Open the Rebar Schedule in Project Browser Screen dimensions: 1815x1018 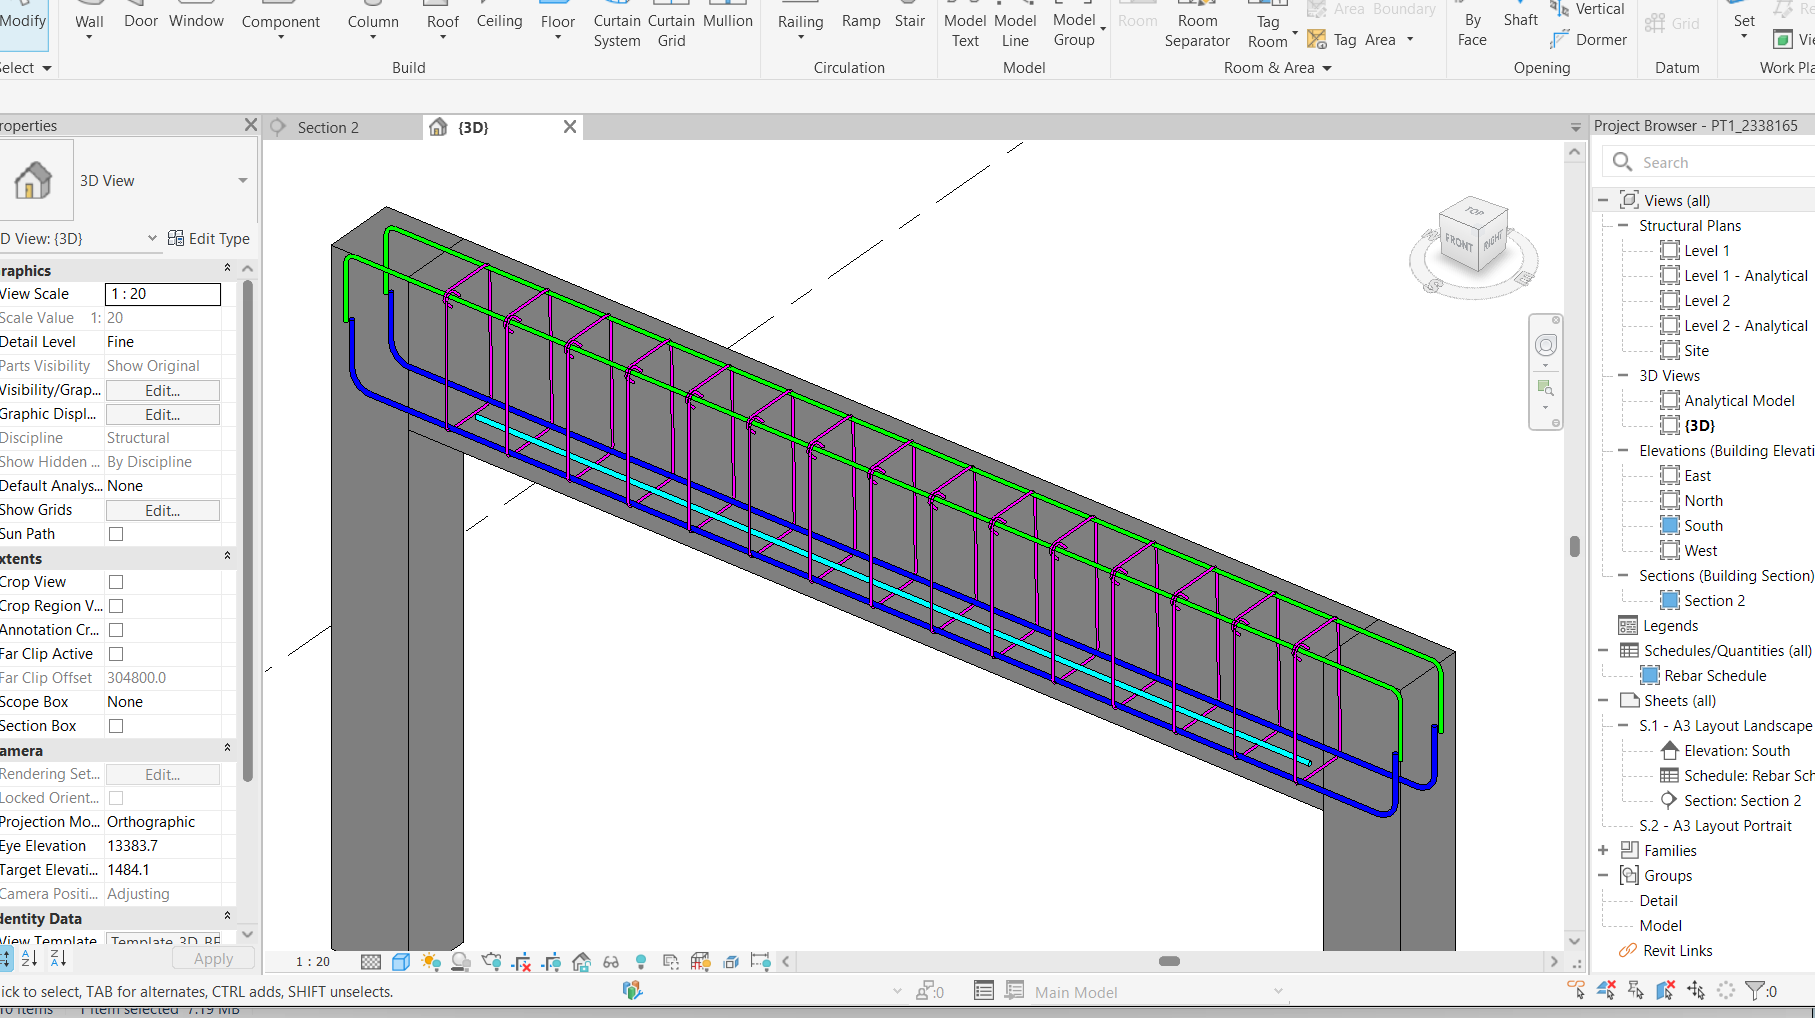tap(1714, 676)
